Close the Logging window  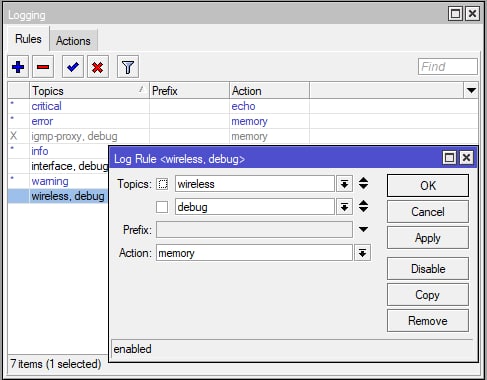pos(472,14)
